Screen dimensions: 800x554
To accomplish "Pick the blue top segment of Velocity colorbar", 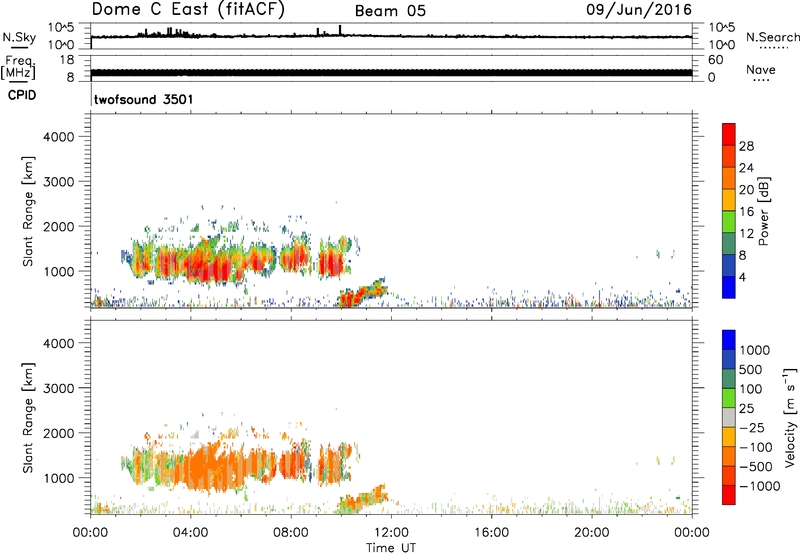I will 729,340.
